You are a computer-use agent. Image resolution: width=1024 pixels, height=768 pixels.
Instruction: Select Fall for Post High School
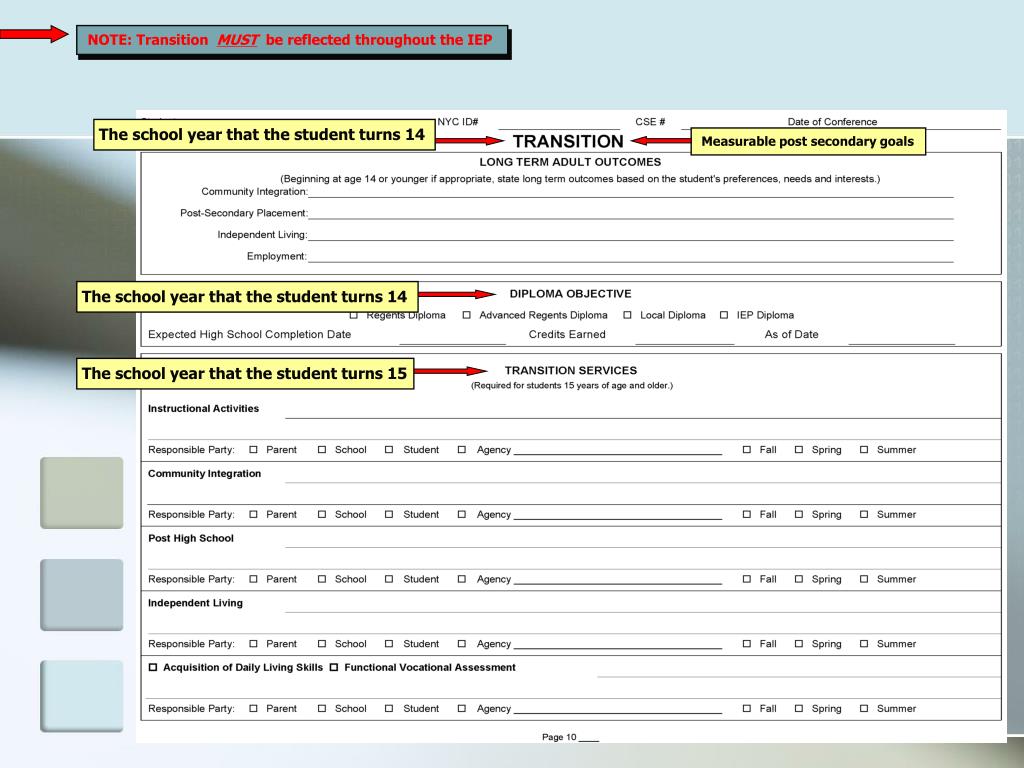point(746,579)
